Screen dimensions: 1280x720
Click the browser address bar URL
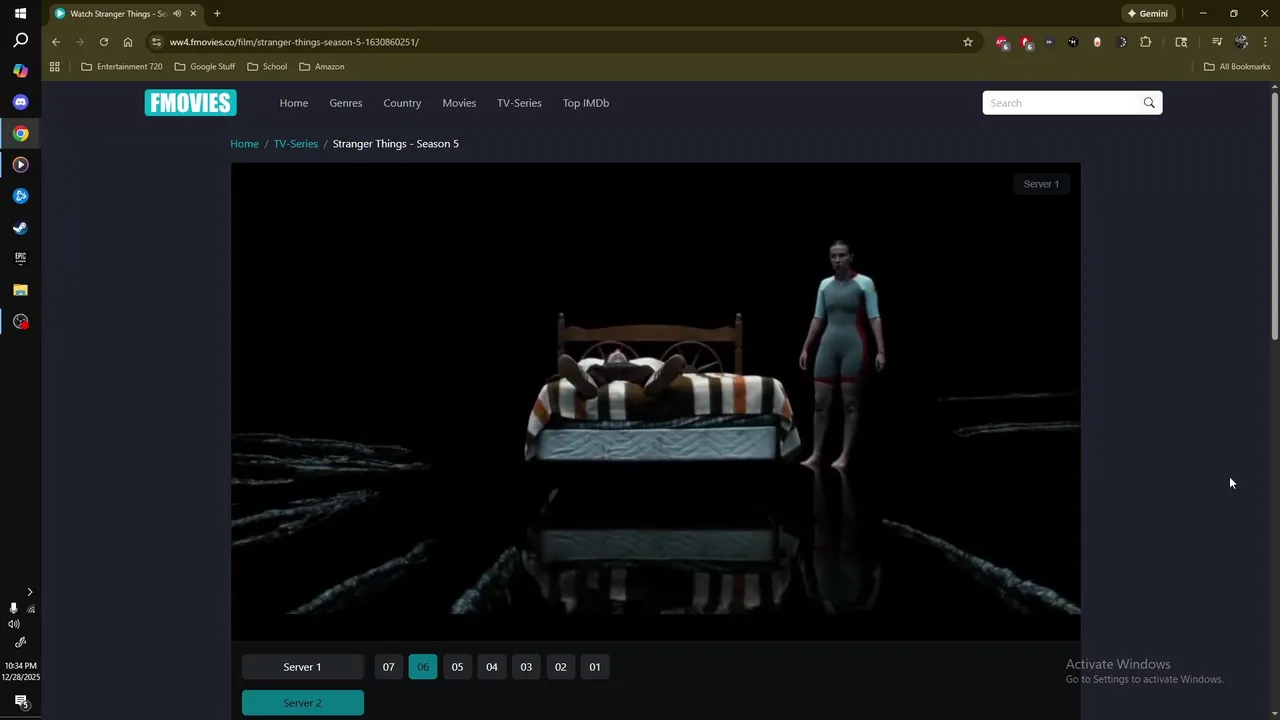coord(294,42)
